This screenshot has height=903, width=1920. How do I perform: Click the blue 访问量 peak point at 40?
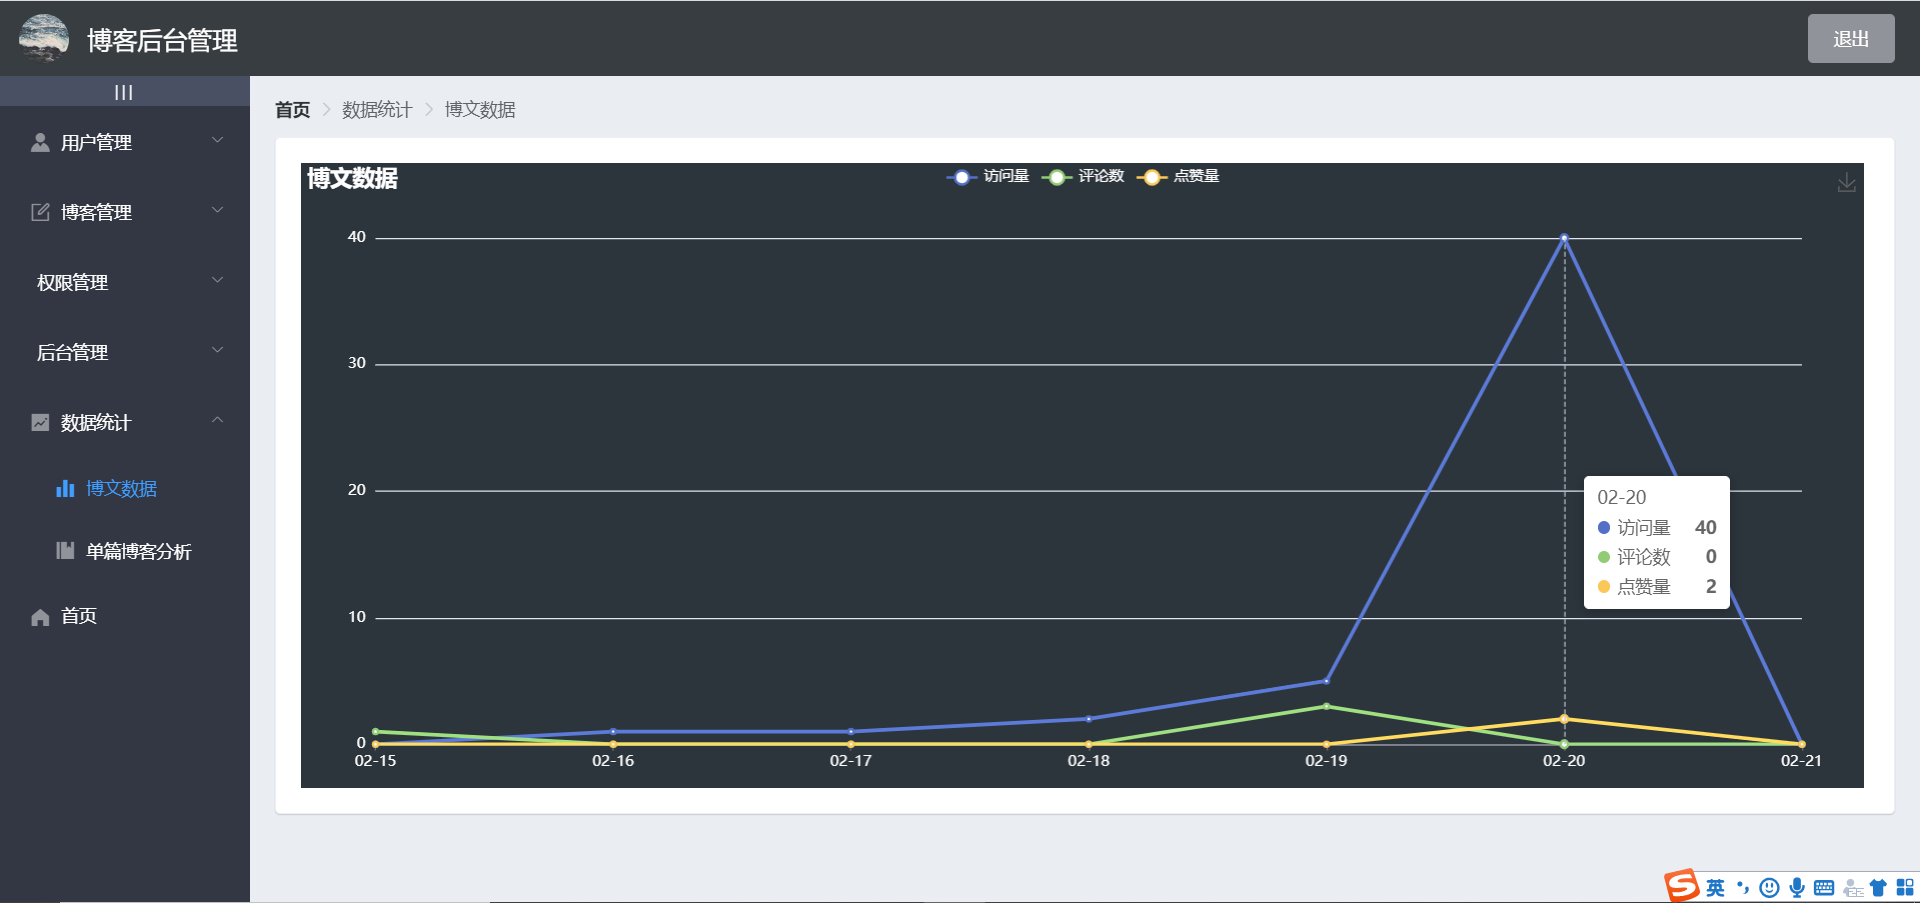point(1564,238)
